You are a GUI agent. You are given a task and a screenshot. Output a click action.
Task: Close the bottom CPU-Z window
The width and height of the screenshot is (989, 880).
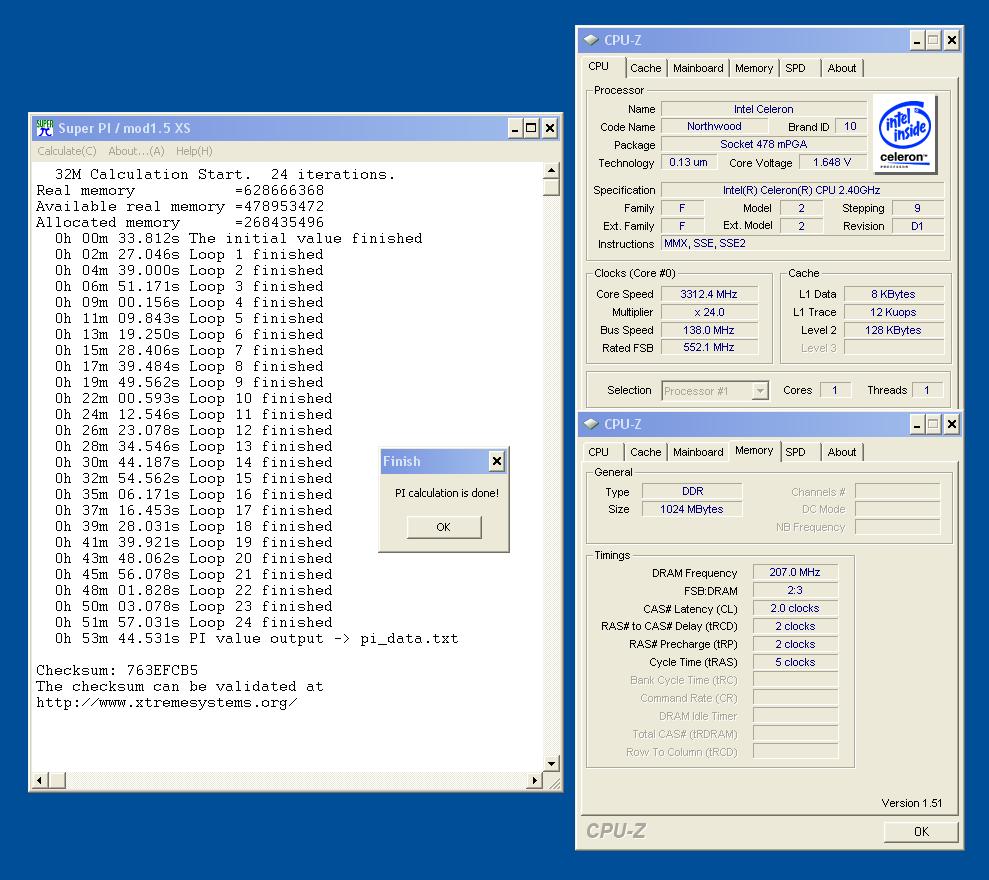952,425
